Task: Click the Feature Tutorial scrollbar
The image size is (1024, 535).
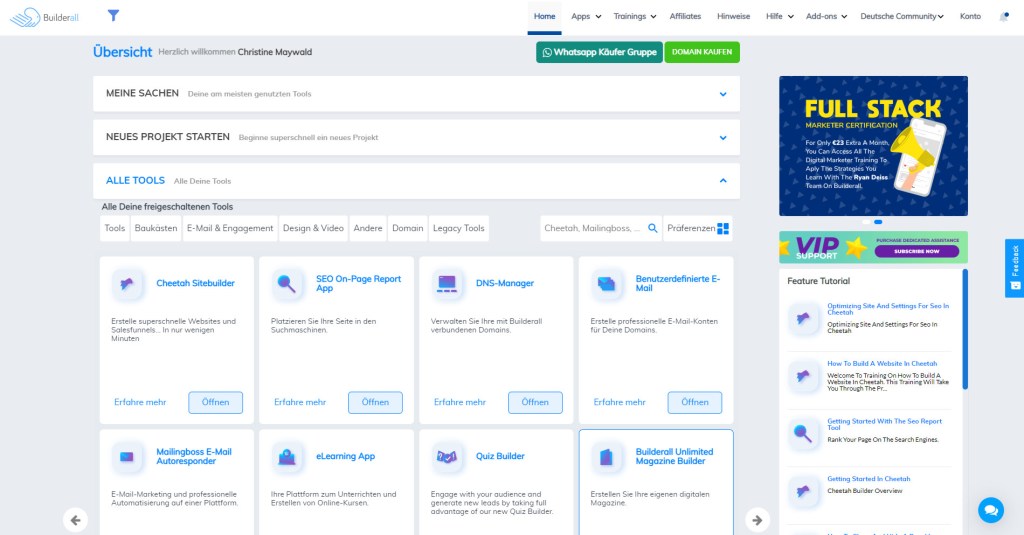Action: 965,330
